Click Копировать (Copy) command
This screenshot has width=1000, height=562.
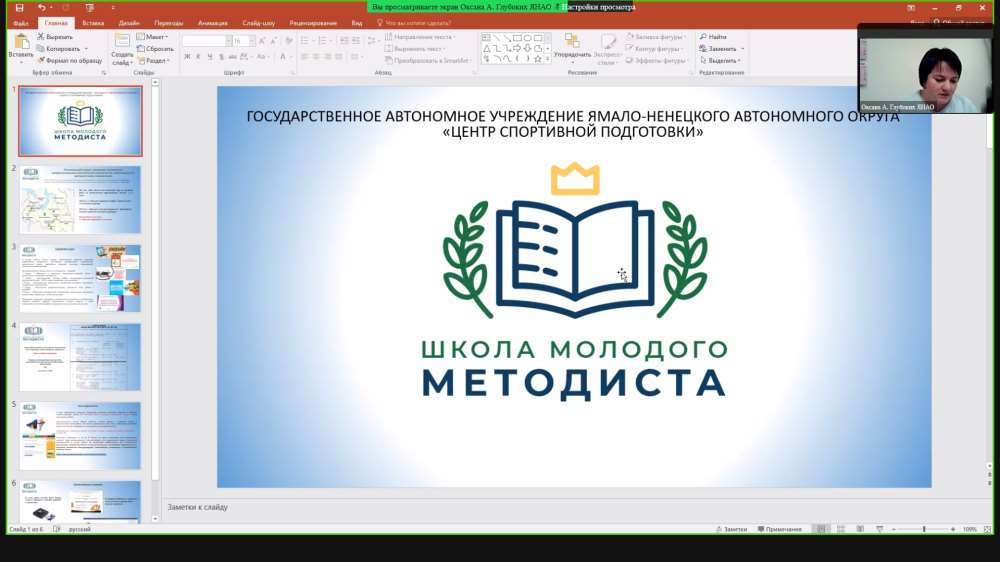pos(59,48)
